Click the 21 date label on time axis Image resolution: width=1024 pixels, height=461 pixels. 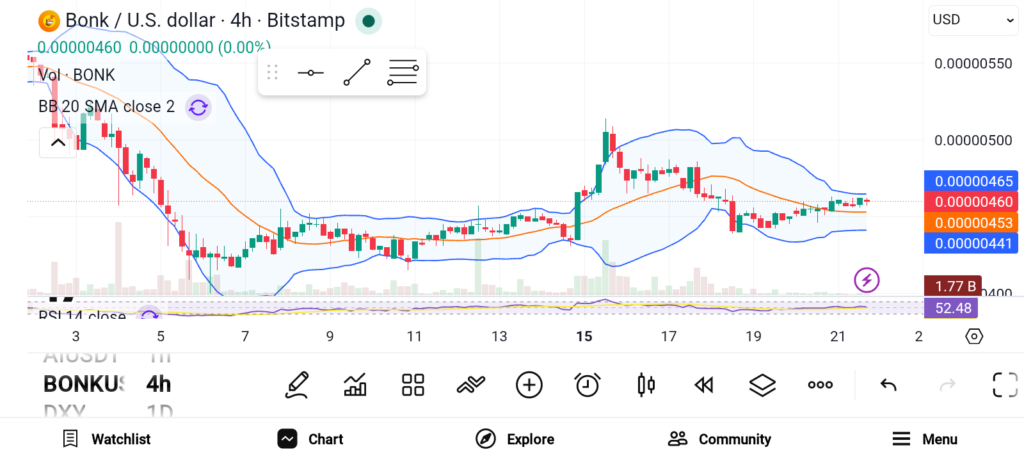click(837, 337)
